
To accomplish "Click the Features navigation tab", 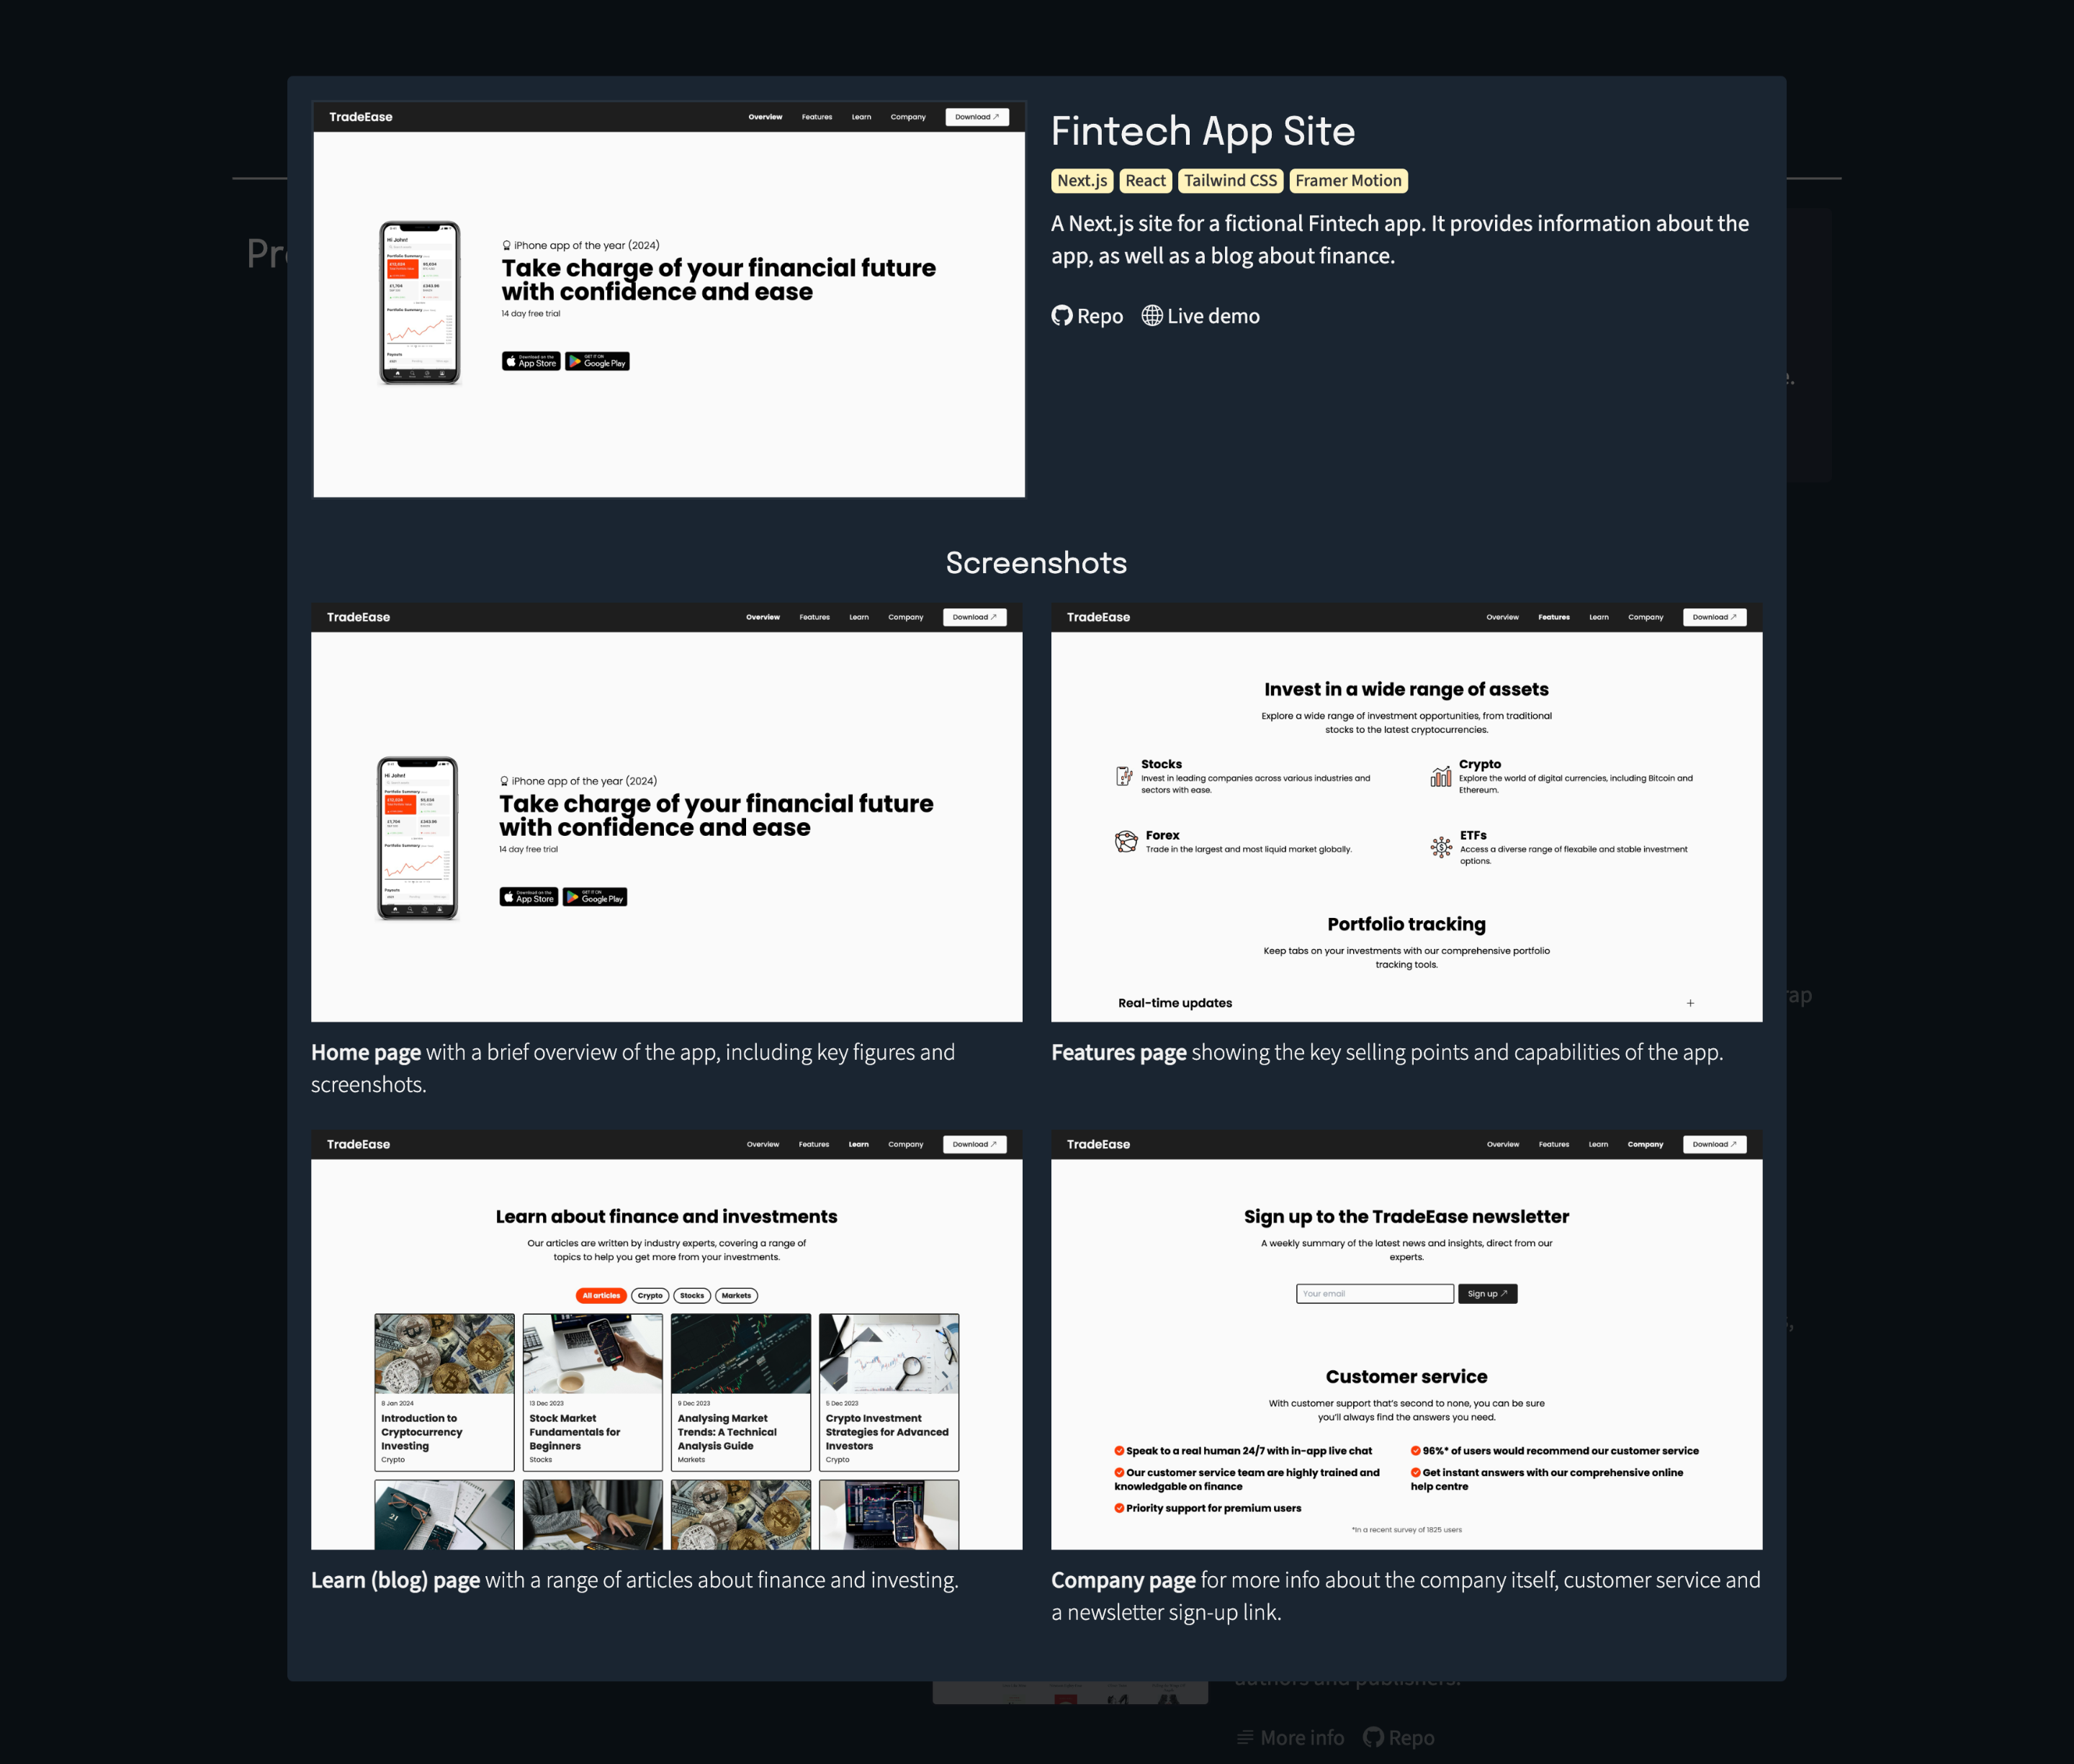I will point(817,119).
